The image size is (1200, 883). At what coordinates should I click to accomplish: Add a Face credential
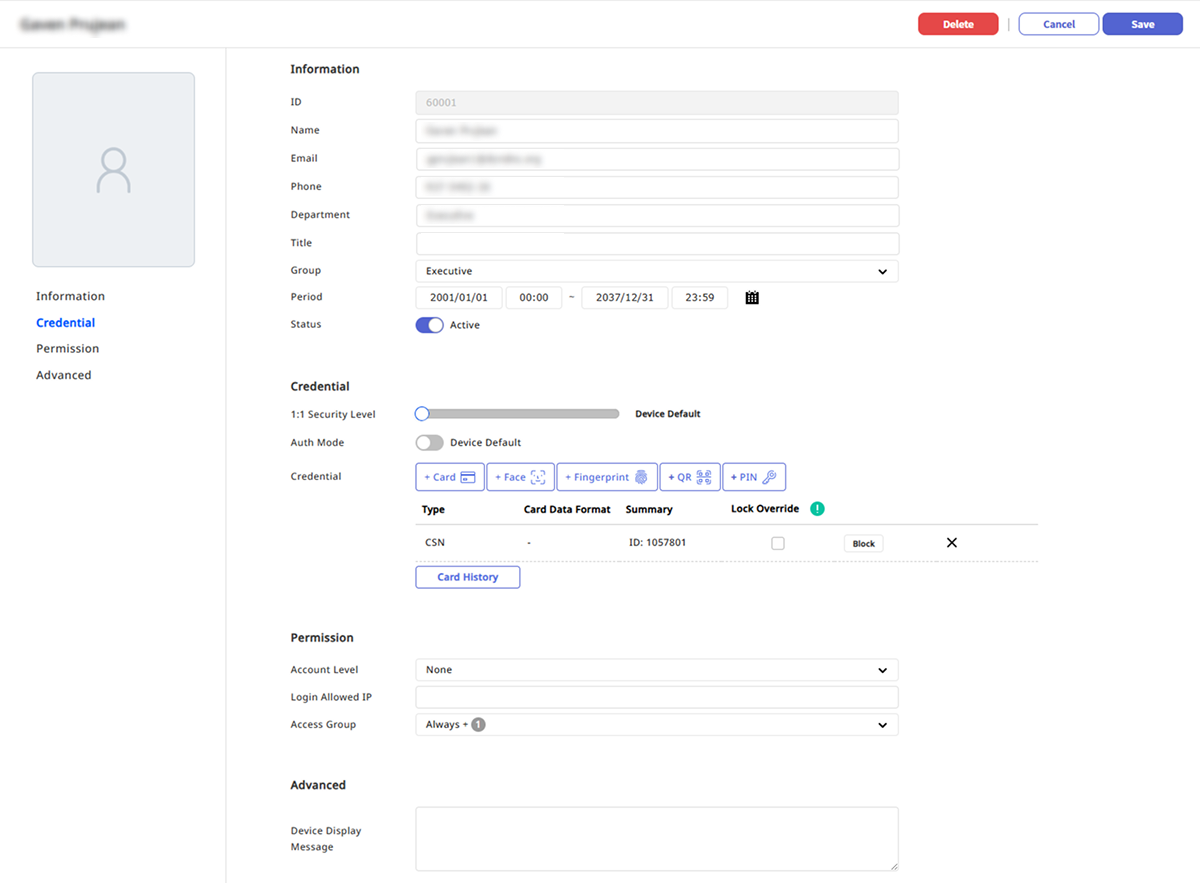tap(520, 477)
